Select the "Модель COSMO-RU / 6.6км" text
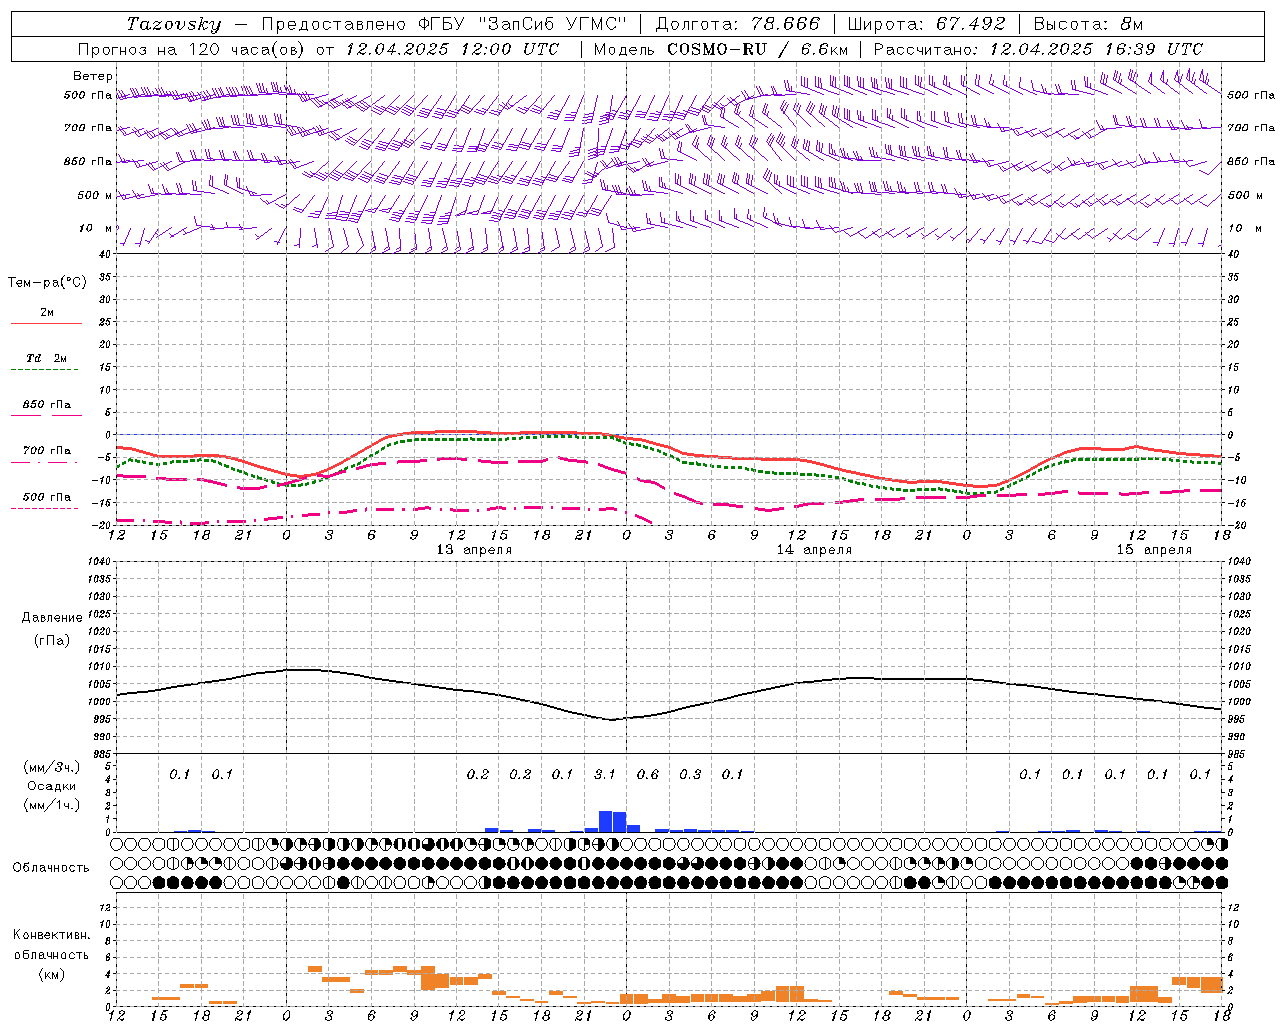 tap(721, 49)
